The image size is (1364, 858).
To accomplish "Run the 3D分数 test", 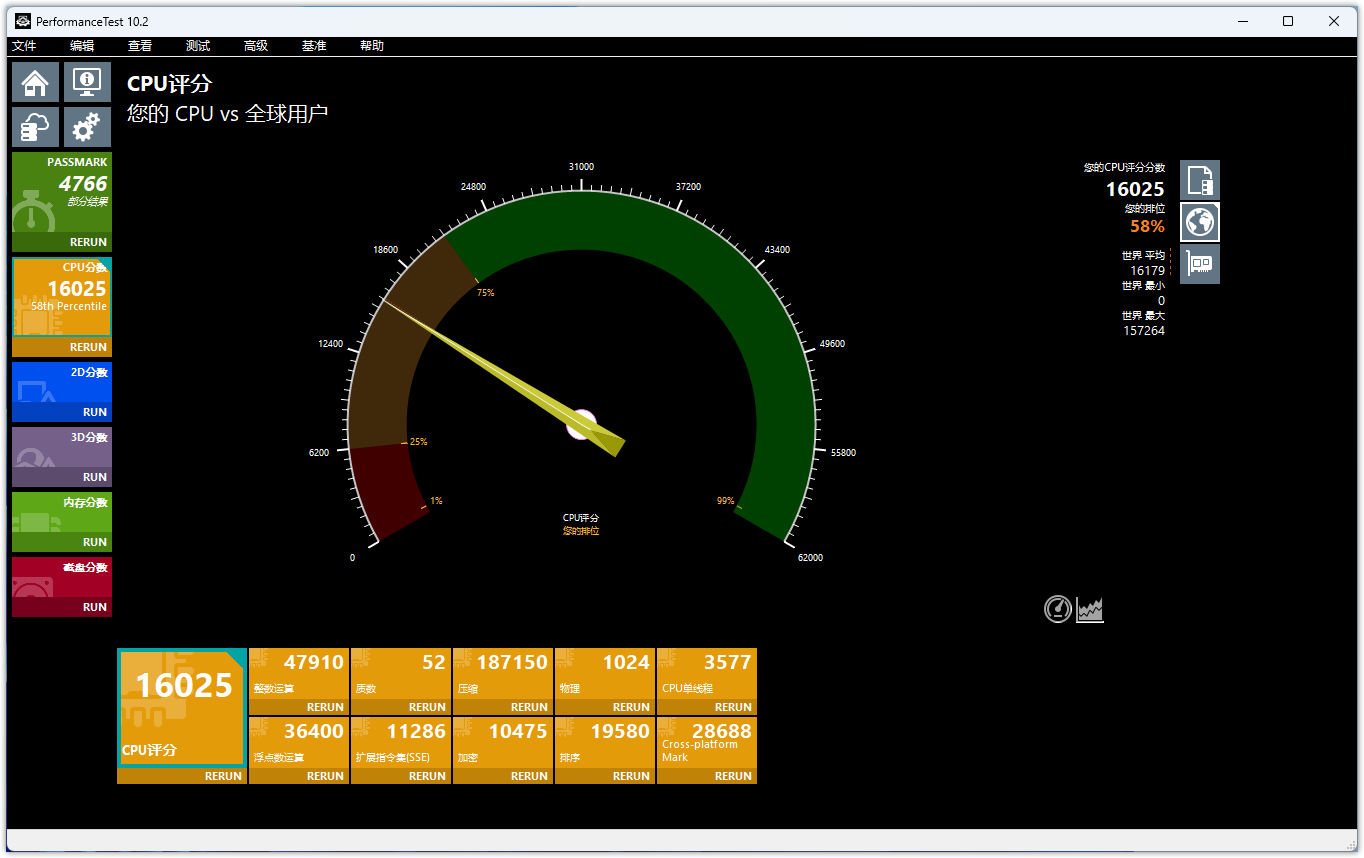I will (94, 477).
